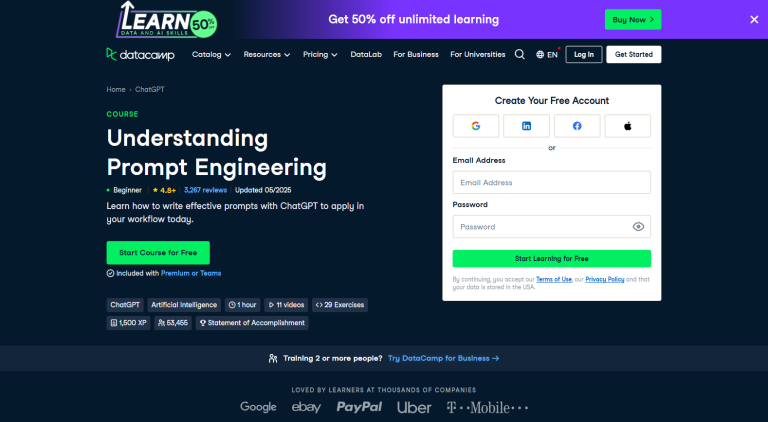Click the Learn 50% off banner logo
Viewport: 768px width, 422px height.
pyautogui.click(x=167, y=20)
